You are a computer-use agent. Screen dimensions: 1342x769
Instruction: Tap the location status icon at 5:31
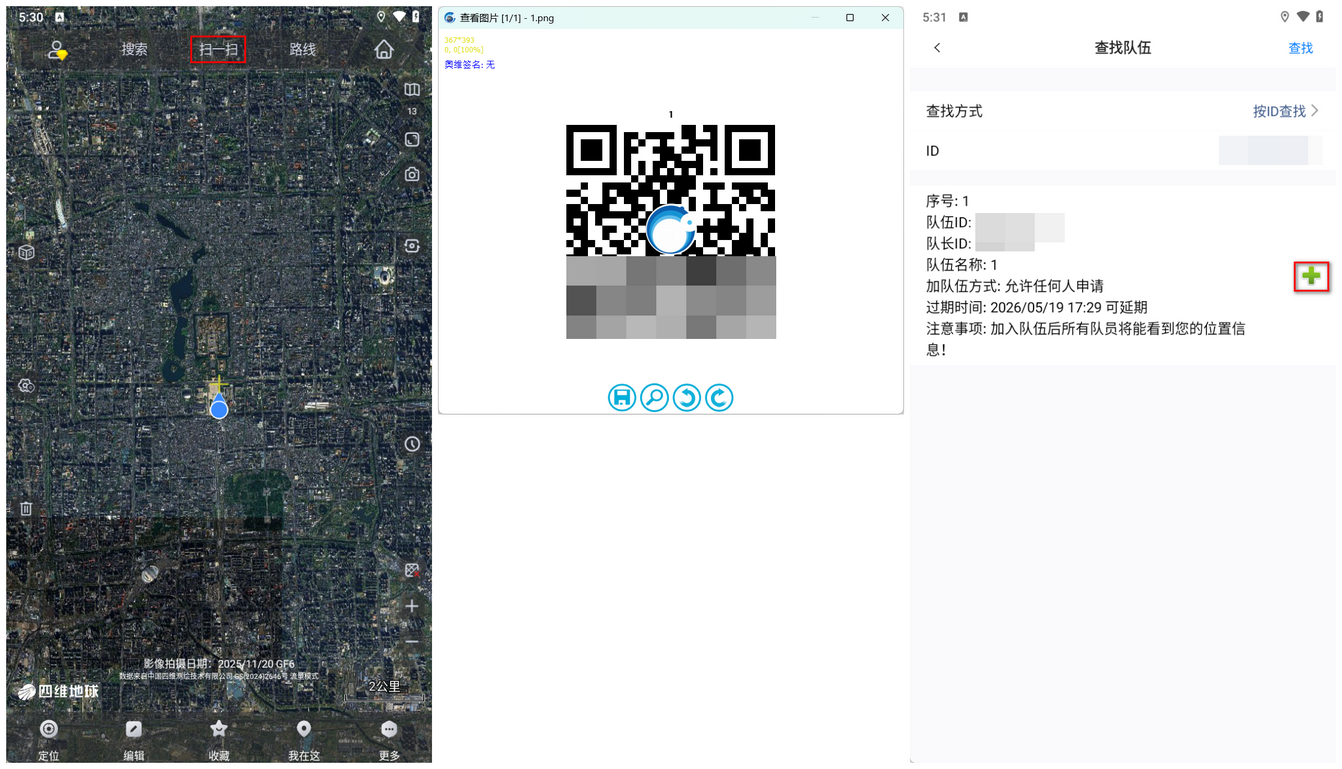coord(1285,17)
